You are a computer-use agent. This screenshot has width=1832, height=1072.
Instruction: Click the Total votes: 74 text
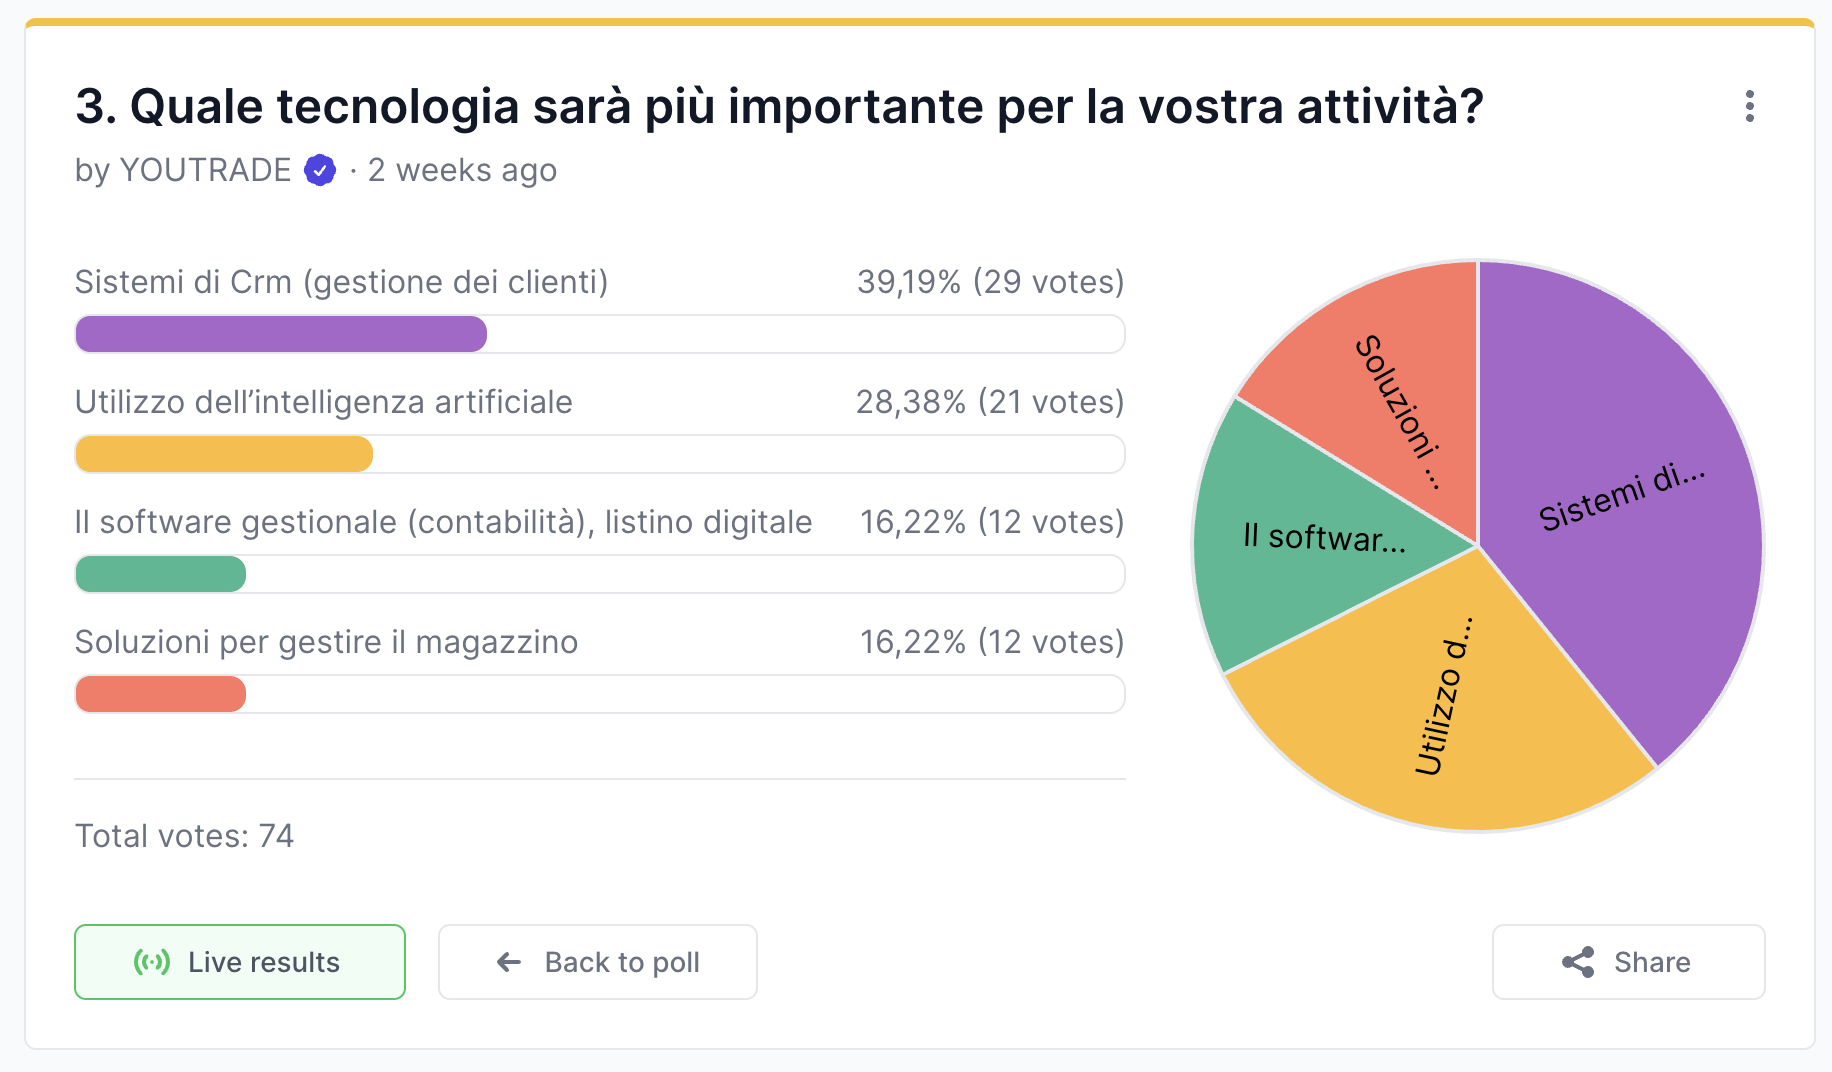pyautogui.click(x=185, y=836)
